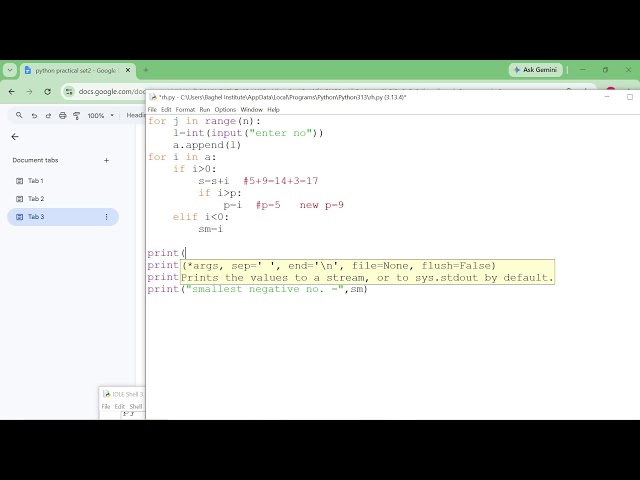
Task: Click the comment '#5+9=14+3=17'
Action: click(281, 181)
